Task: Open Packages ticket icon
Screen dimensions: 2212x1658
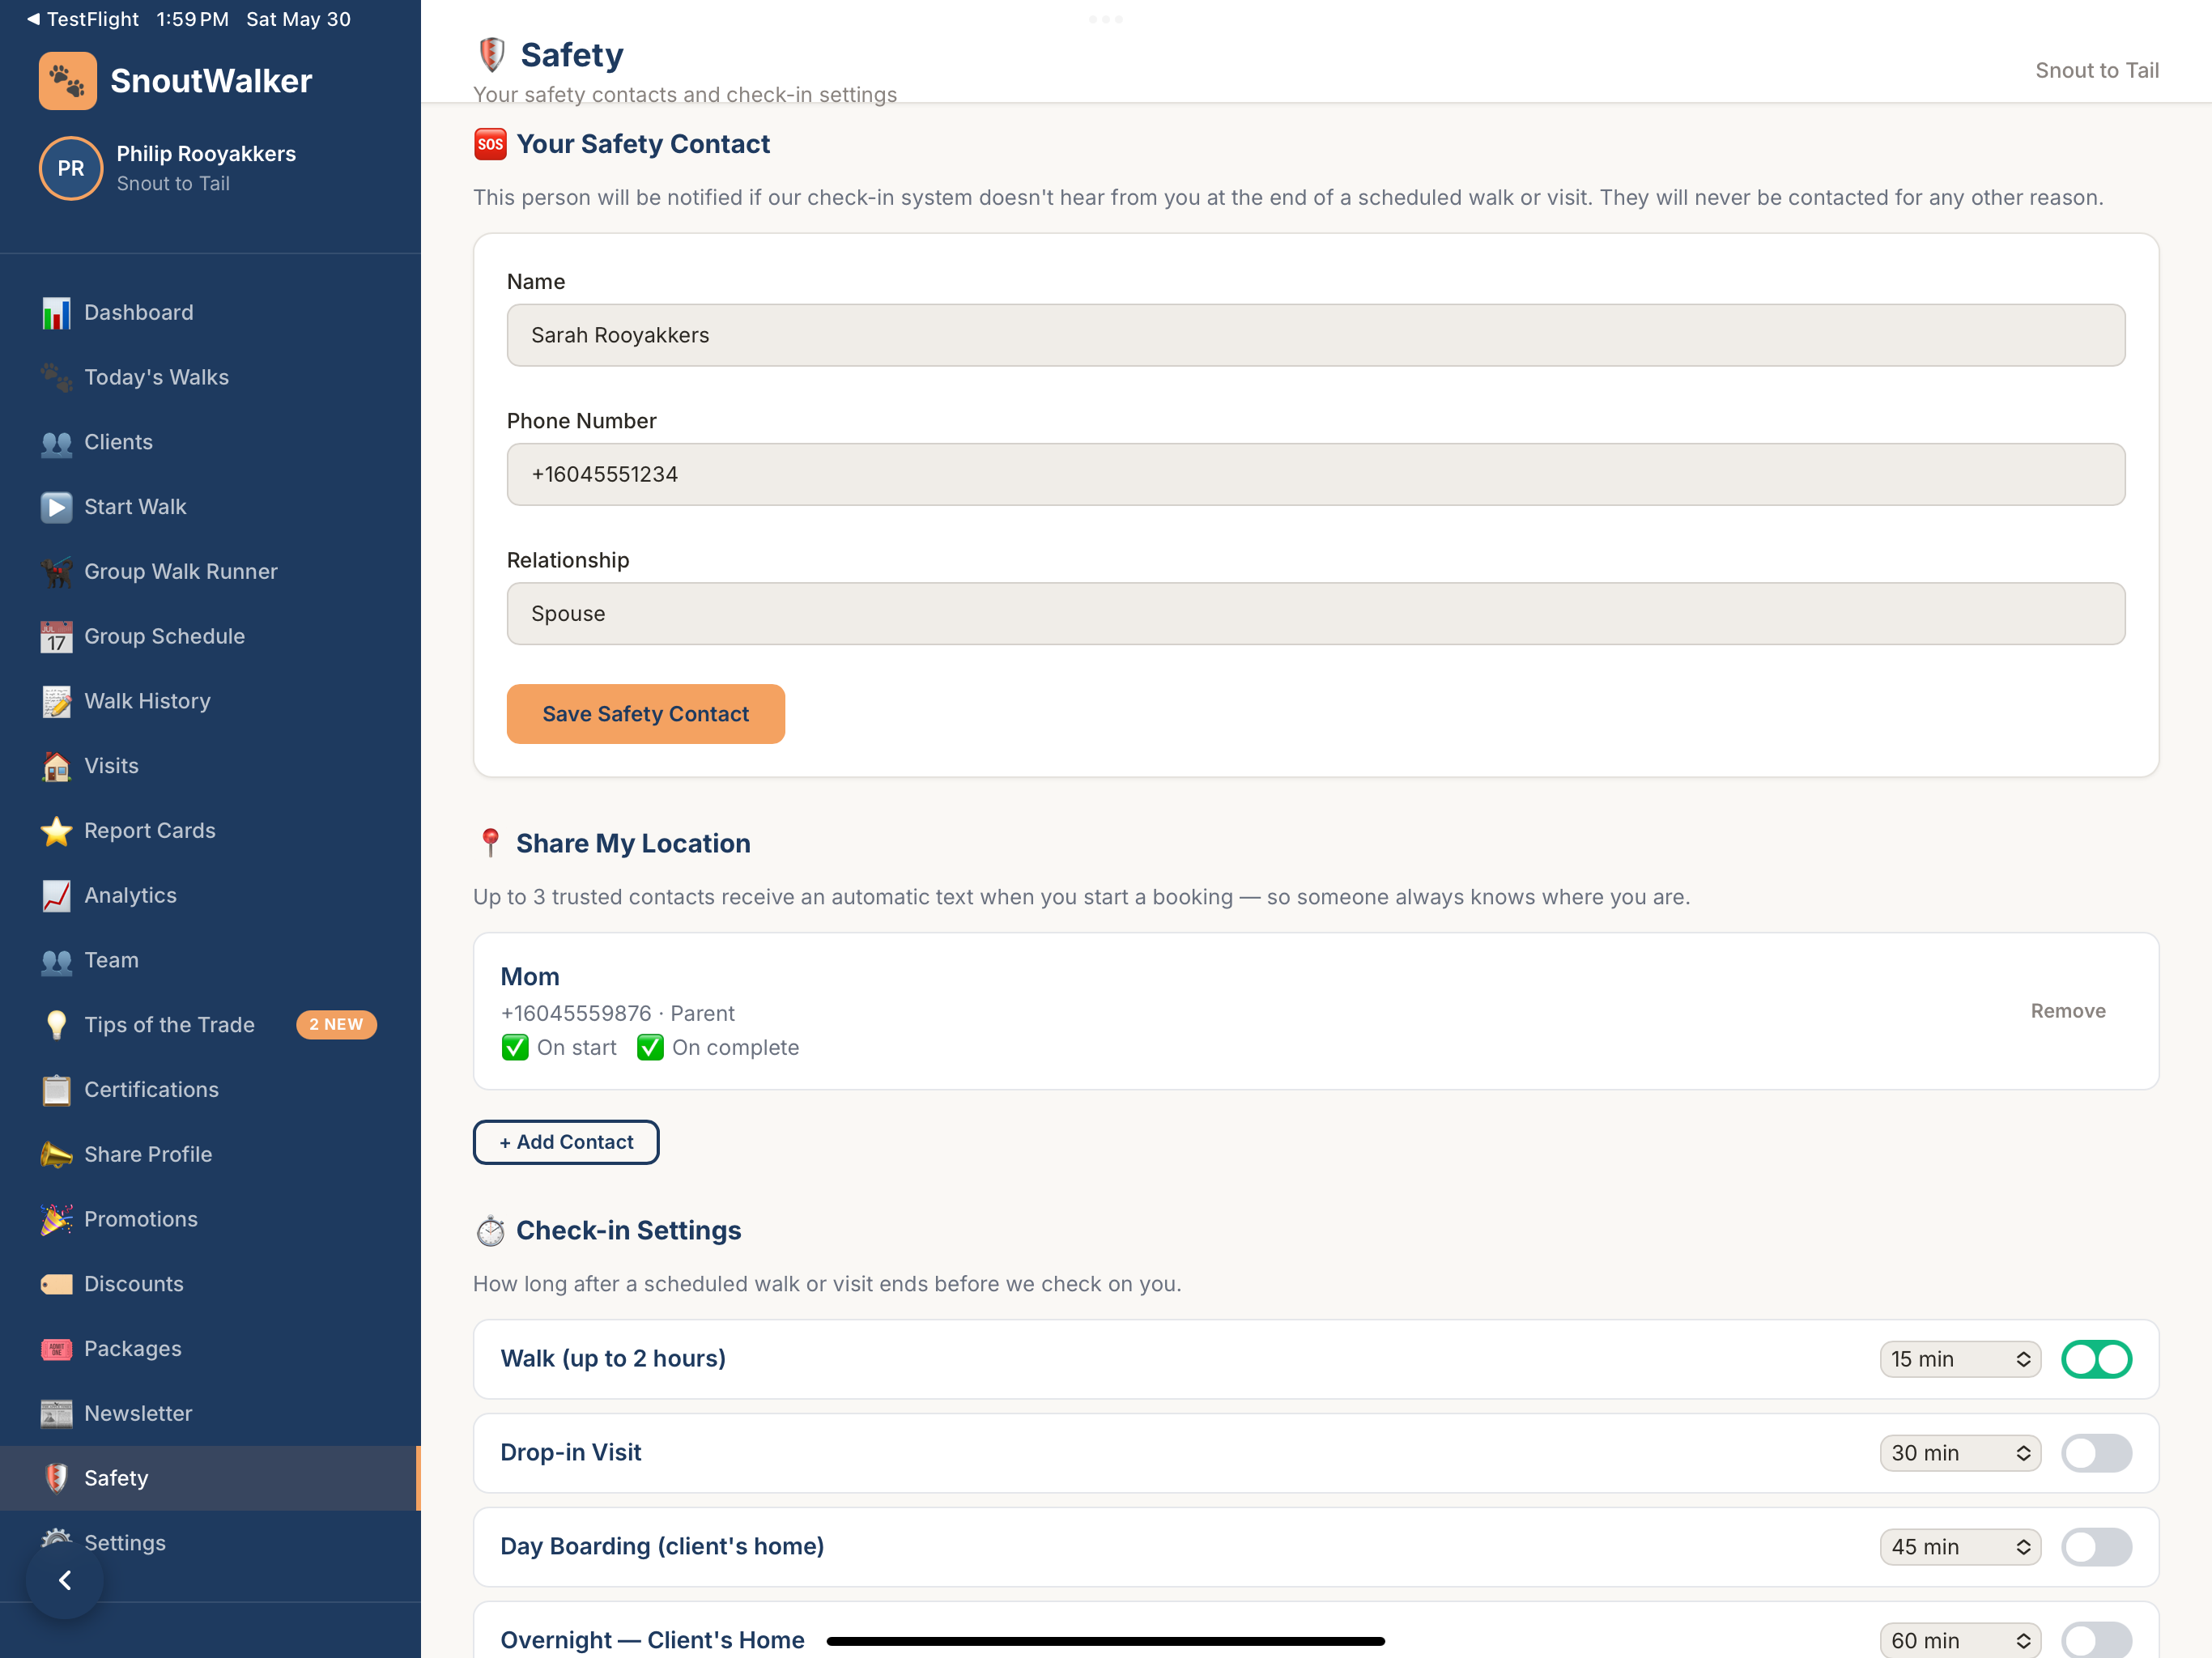Action: (56, 1350)
